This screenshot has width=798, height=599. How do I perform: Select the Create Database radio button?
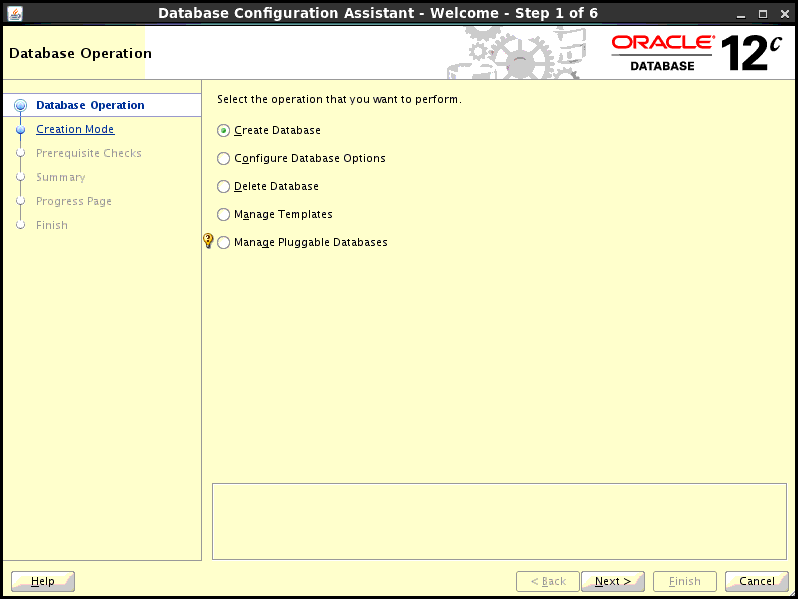pos(223,131)
